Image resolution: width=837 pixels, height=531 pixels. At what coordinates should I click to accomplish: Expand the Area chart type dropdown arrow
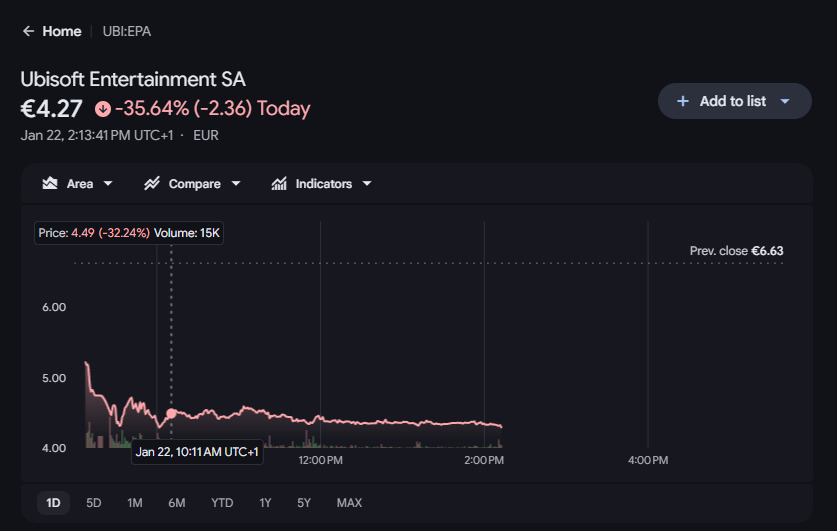[108, 184]
